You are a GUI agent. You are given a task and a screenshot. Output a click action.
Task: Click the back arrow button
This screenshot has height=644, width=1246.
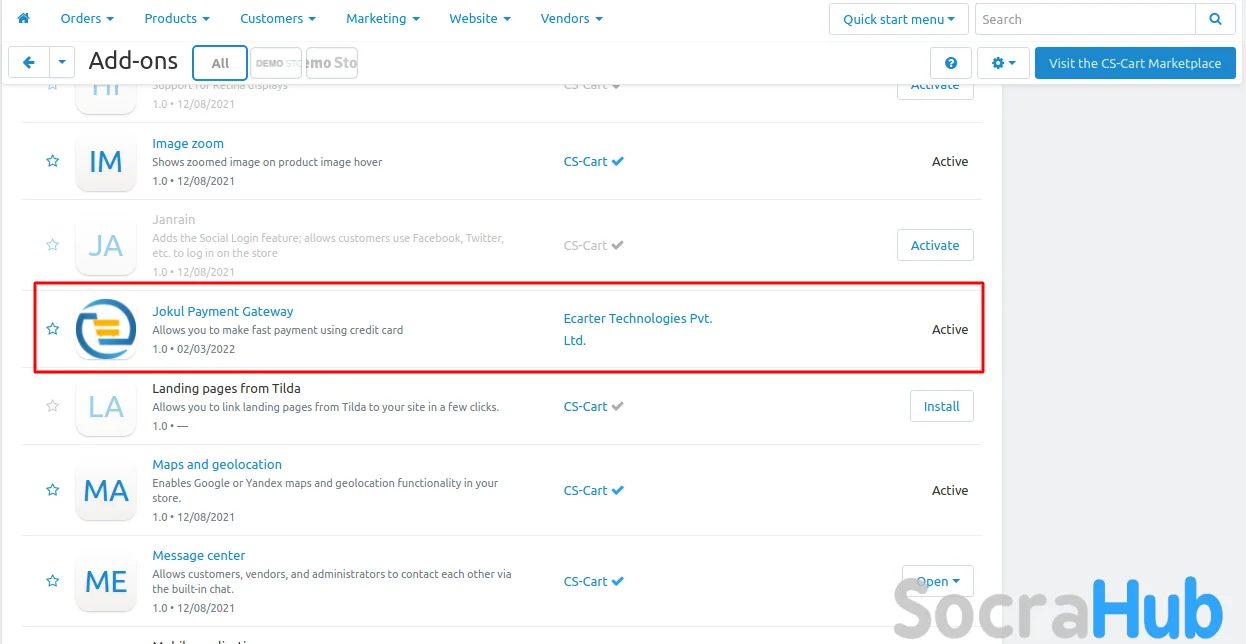[28, 63]
